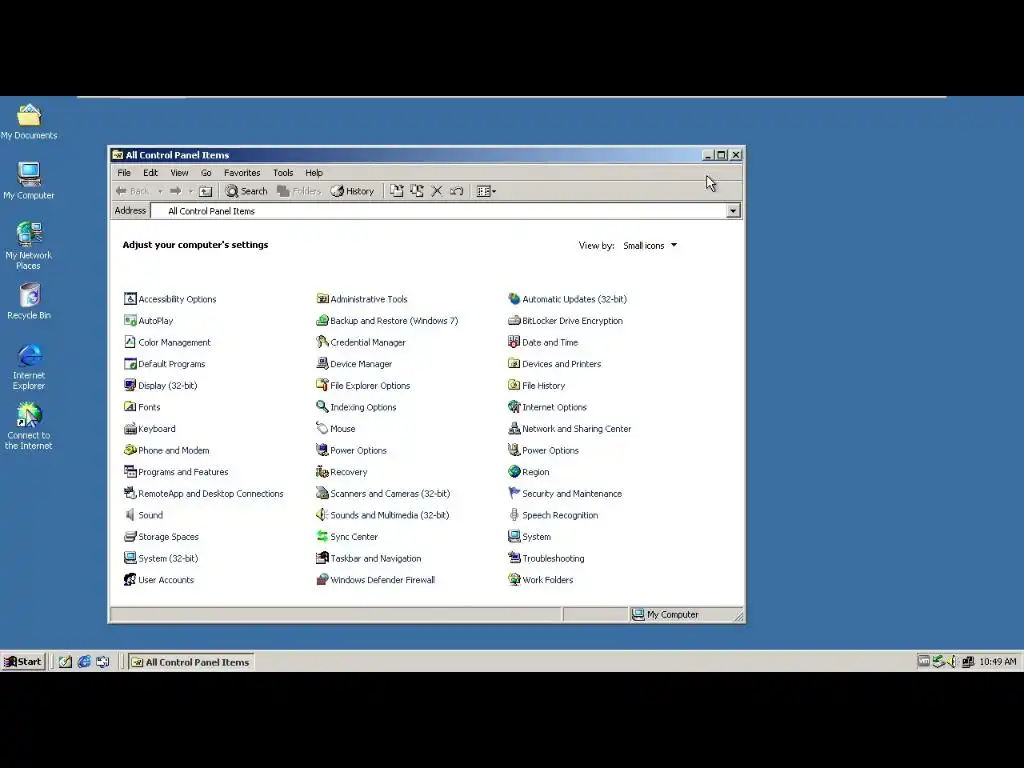1024x768 pixels.
Task: Open Date and Time icon
Action: point(514,342)
